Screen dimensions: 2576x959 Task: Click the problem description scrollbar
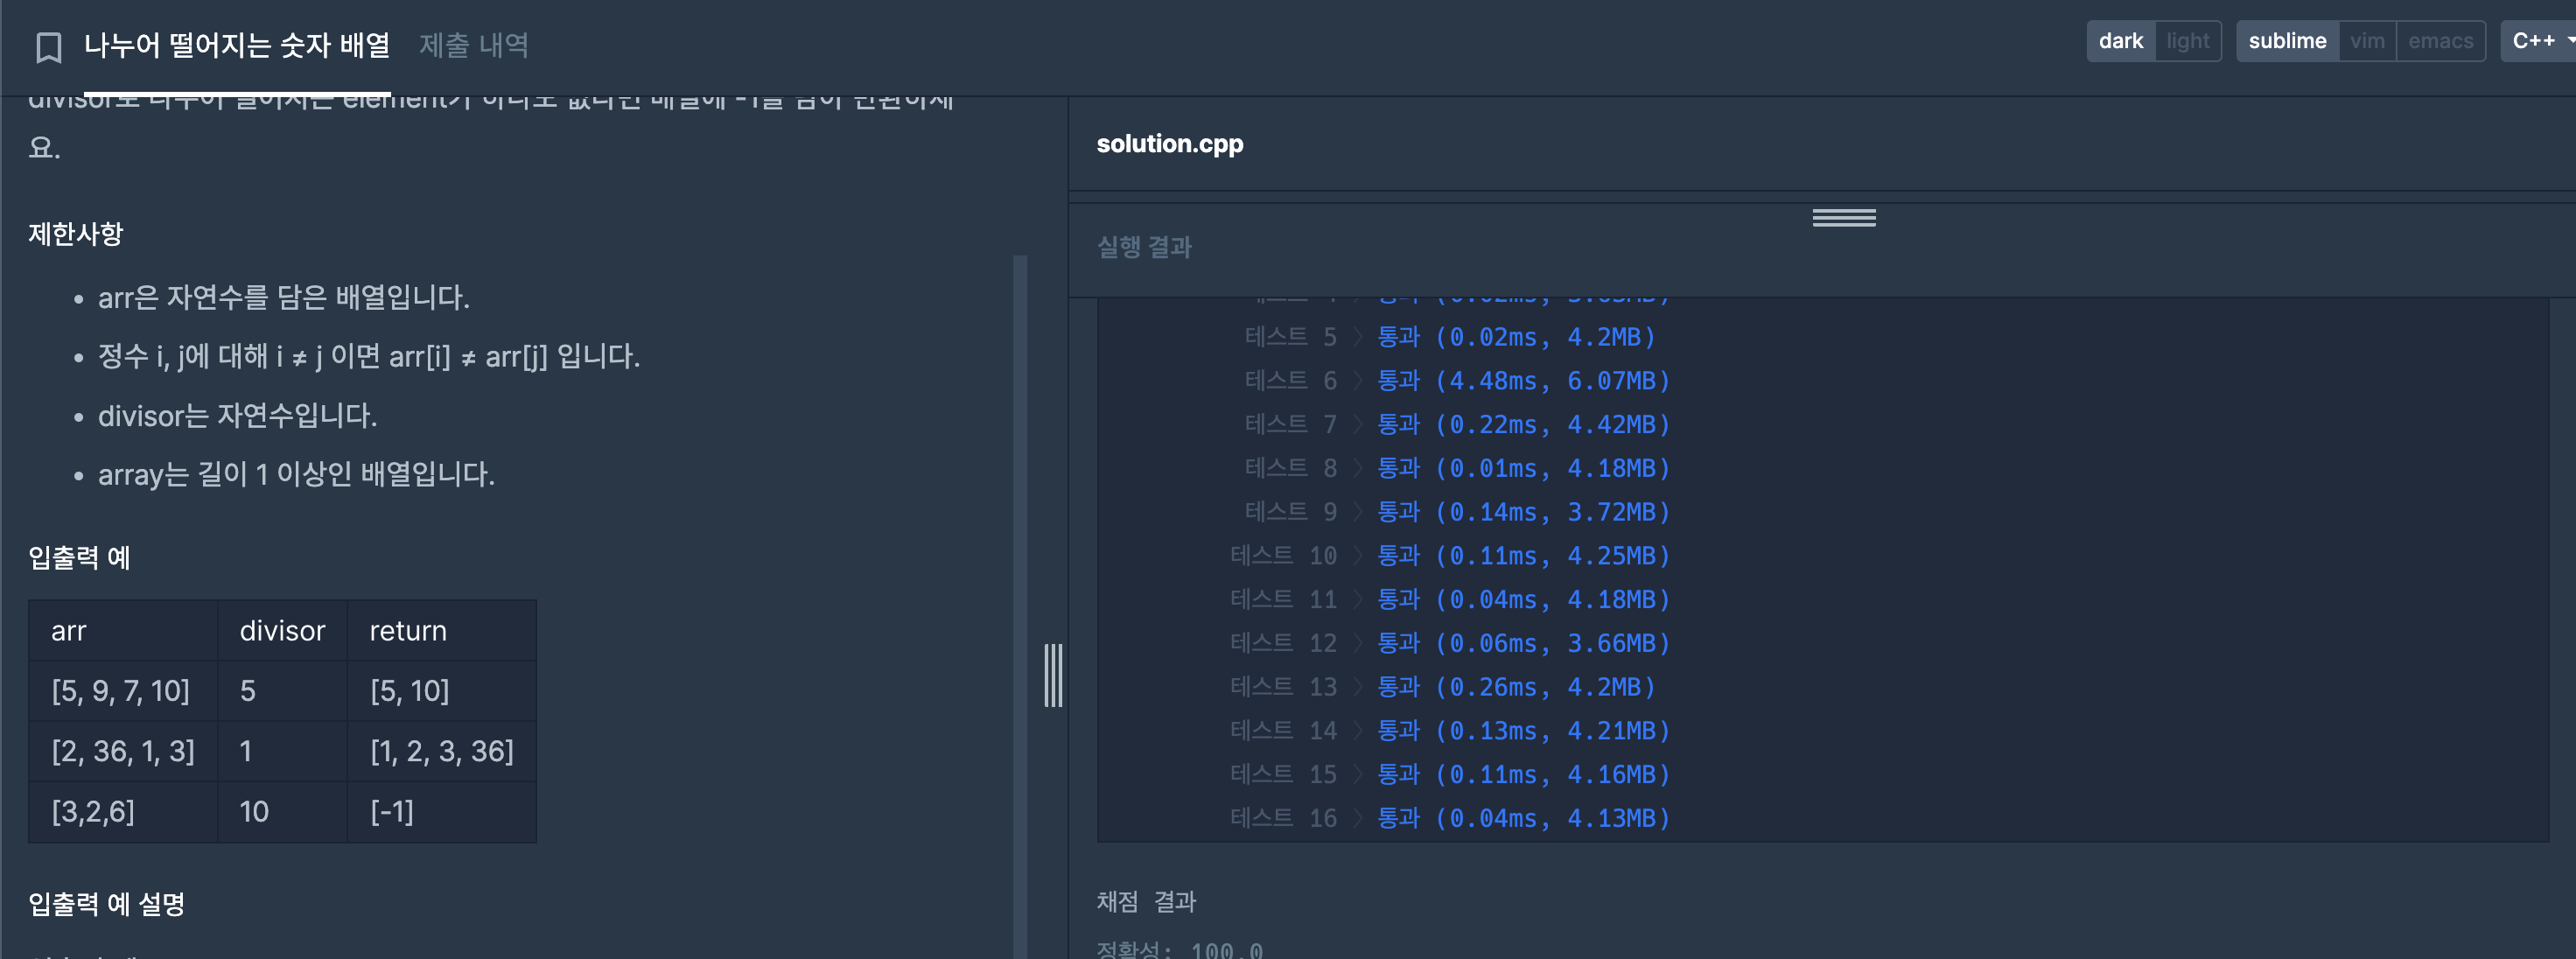tap(1020, 606)
